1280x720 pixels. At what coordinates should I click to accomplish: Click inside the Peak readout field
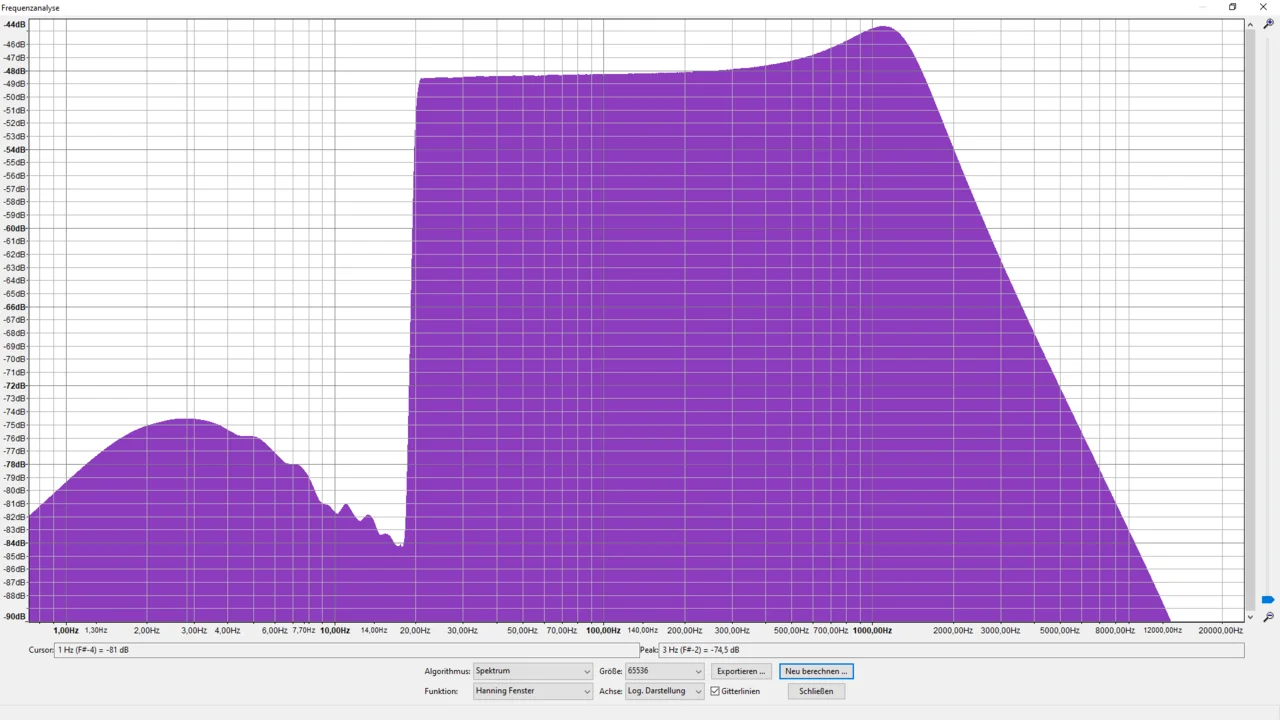[950, 650]
